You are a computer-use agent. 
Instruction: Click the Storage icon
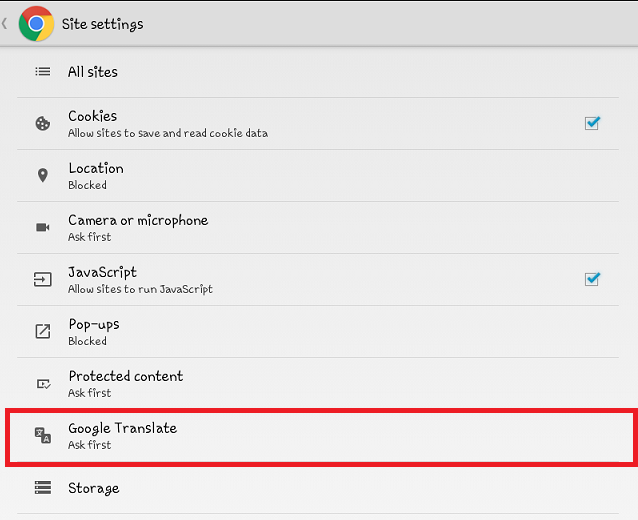[43, 487]
